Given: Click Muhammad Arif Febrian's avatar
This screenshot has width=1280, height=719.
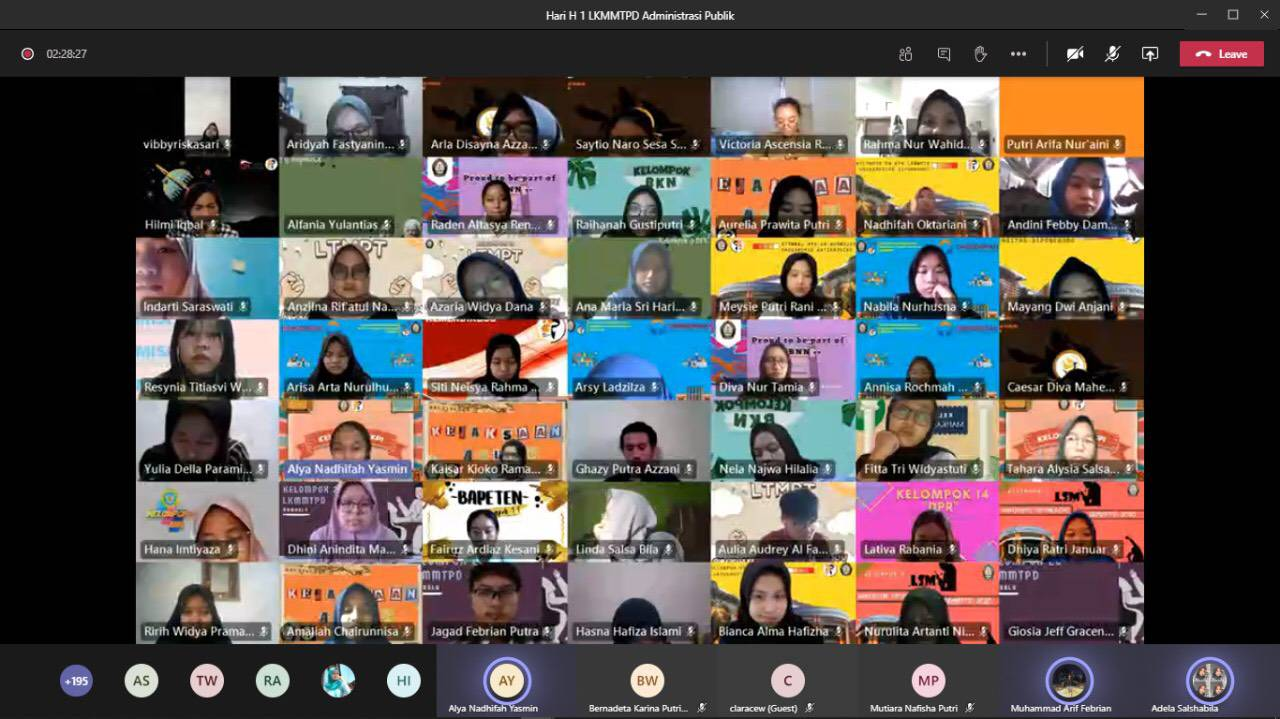Looking at the screenshot, I should [1068, 682].
